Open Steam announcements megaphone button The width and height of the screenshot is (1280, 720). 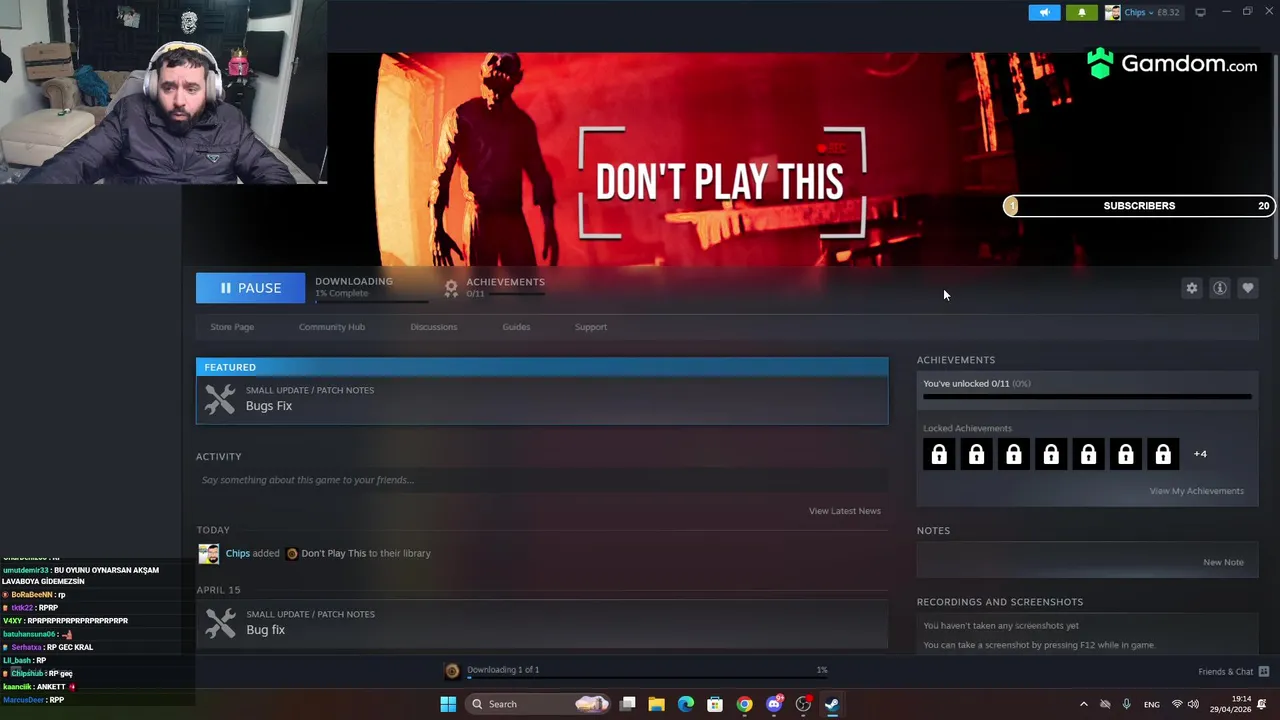(x=1044, y=13)
